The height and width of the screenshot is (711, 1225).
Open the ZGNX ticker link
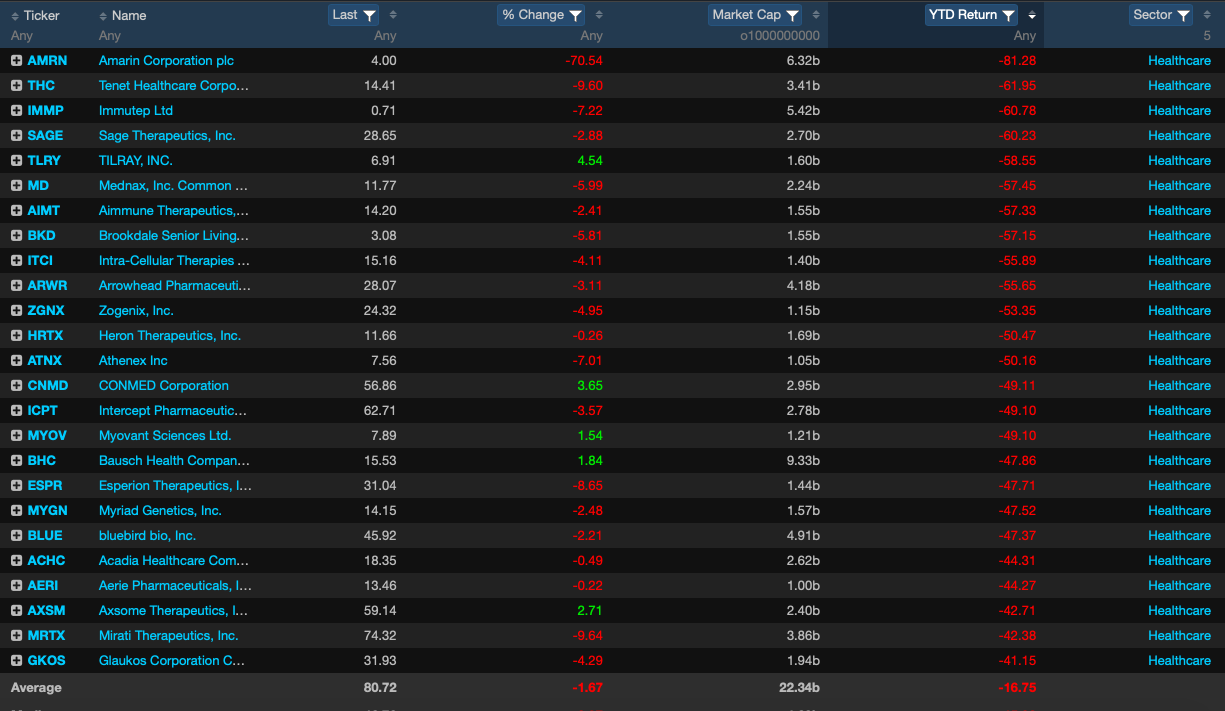(x=45, y=311)
